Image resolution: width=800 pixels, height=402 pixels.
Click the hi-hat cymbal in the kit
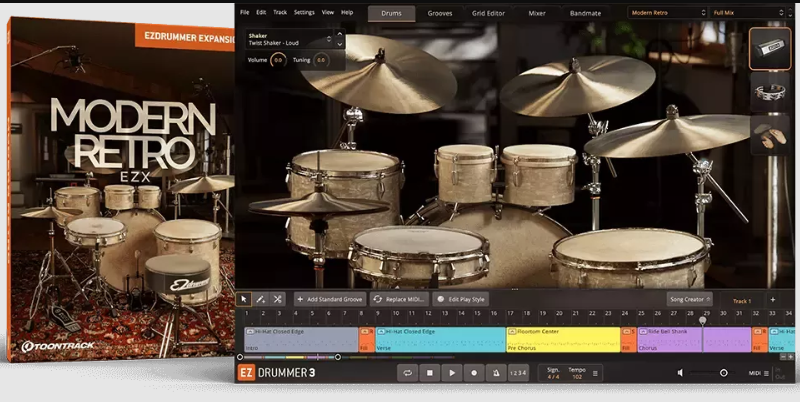pyautogui.click(x=319, y=204)
